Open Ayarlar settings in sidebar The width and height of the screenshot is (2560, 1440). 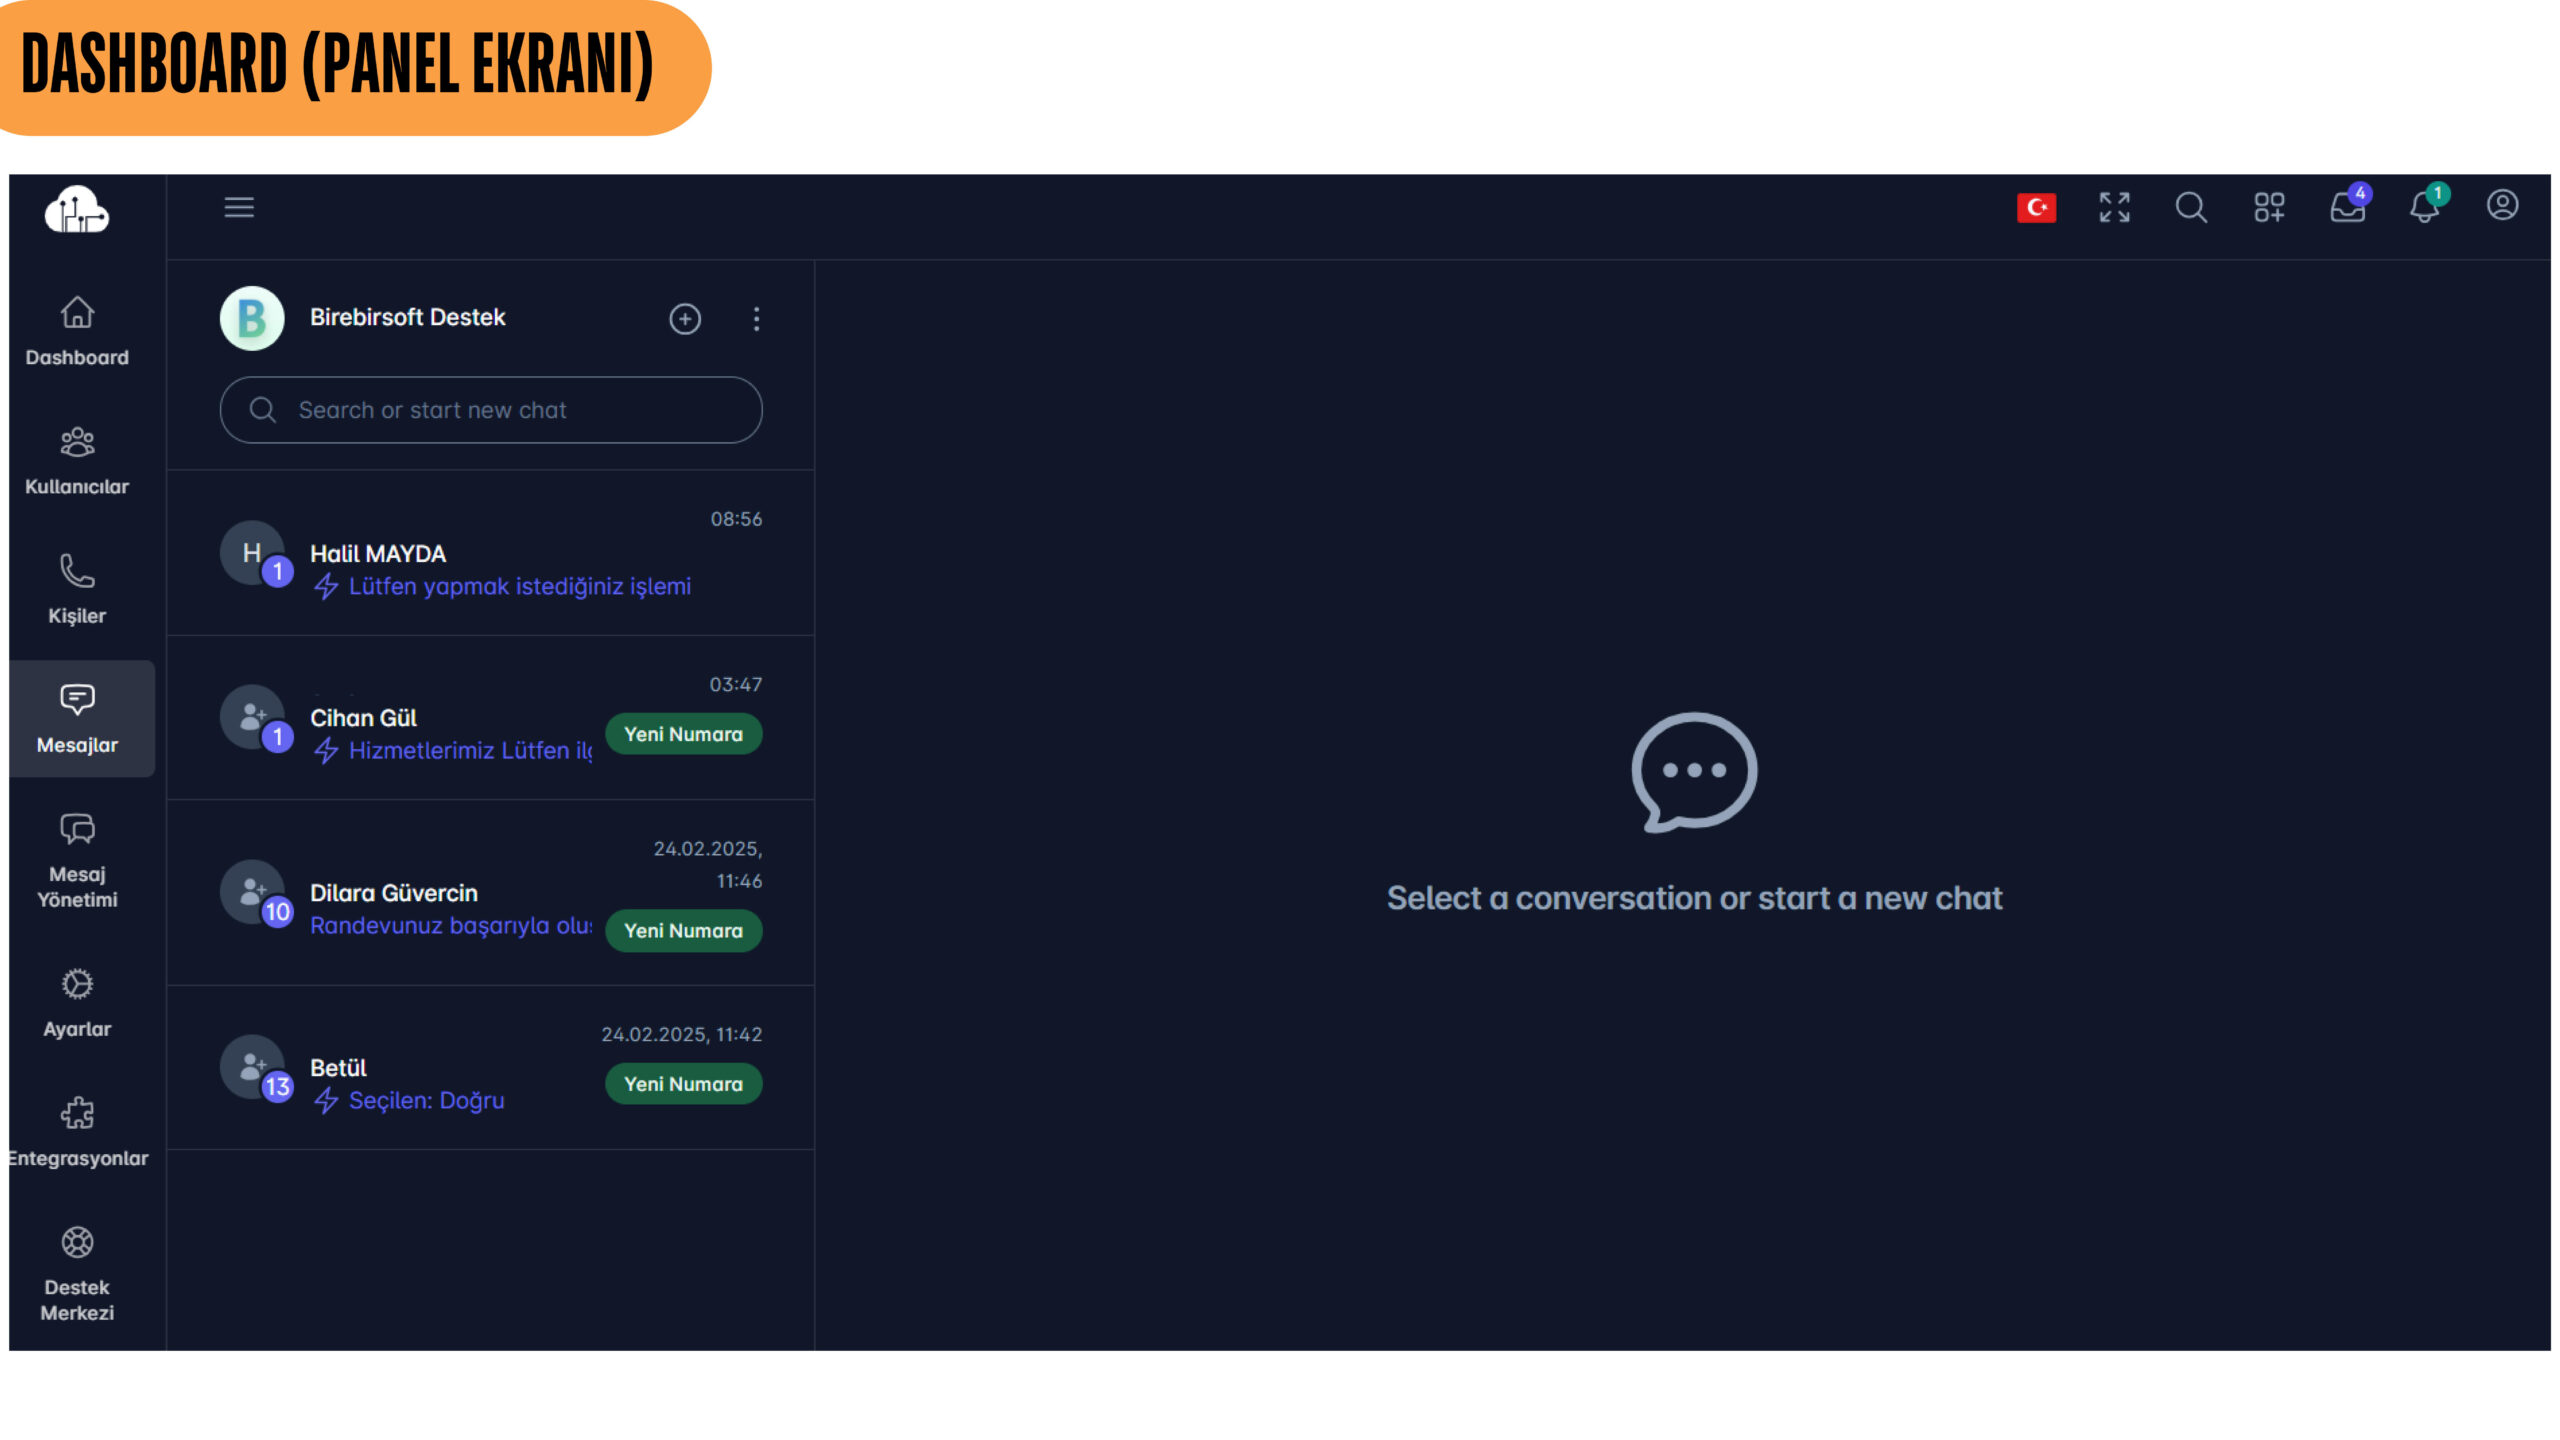tap(77, 1003)
